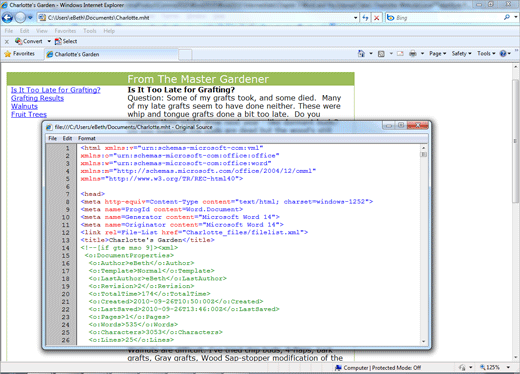Expand the Convert button dropdown arrow
The width and height of the screenshot is (520, 374).
(49, 41)
